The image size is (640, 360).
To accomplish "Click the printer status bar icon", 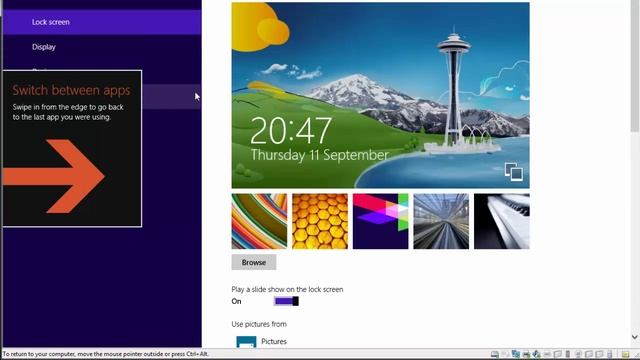I will pyautogui.click(x=527, y=354).
